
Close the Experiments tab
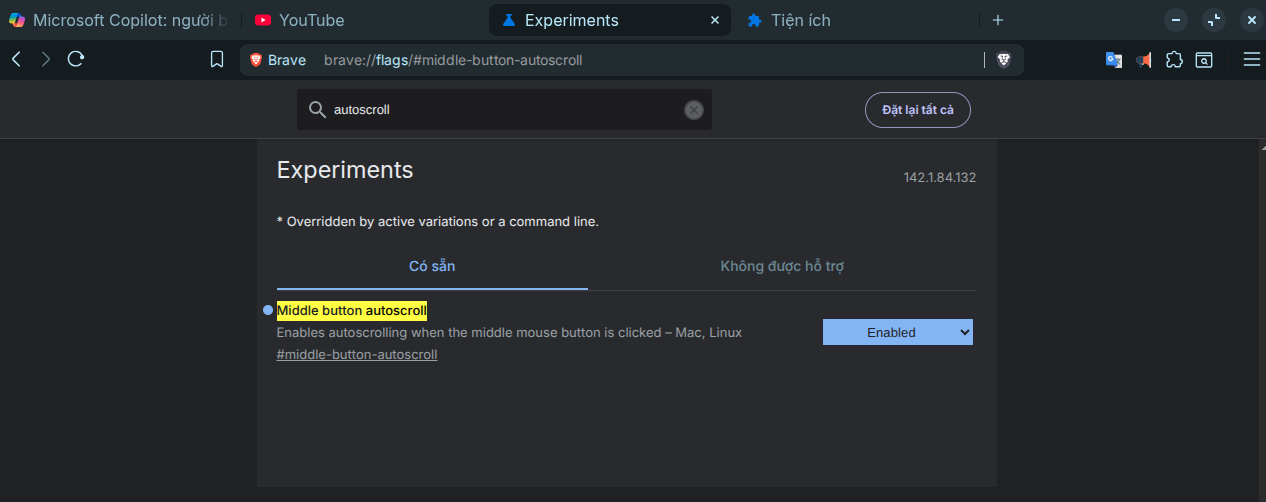pos(715,20)
